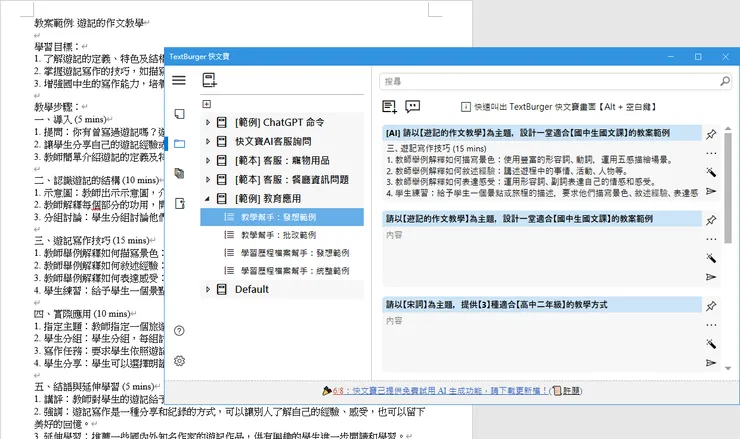Open the free AI trial update link

point(440,390)
